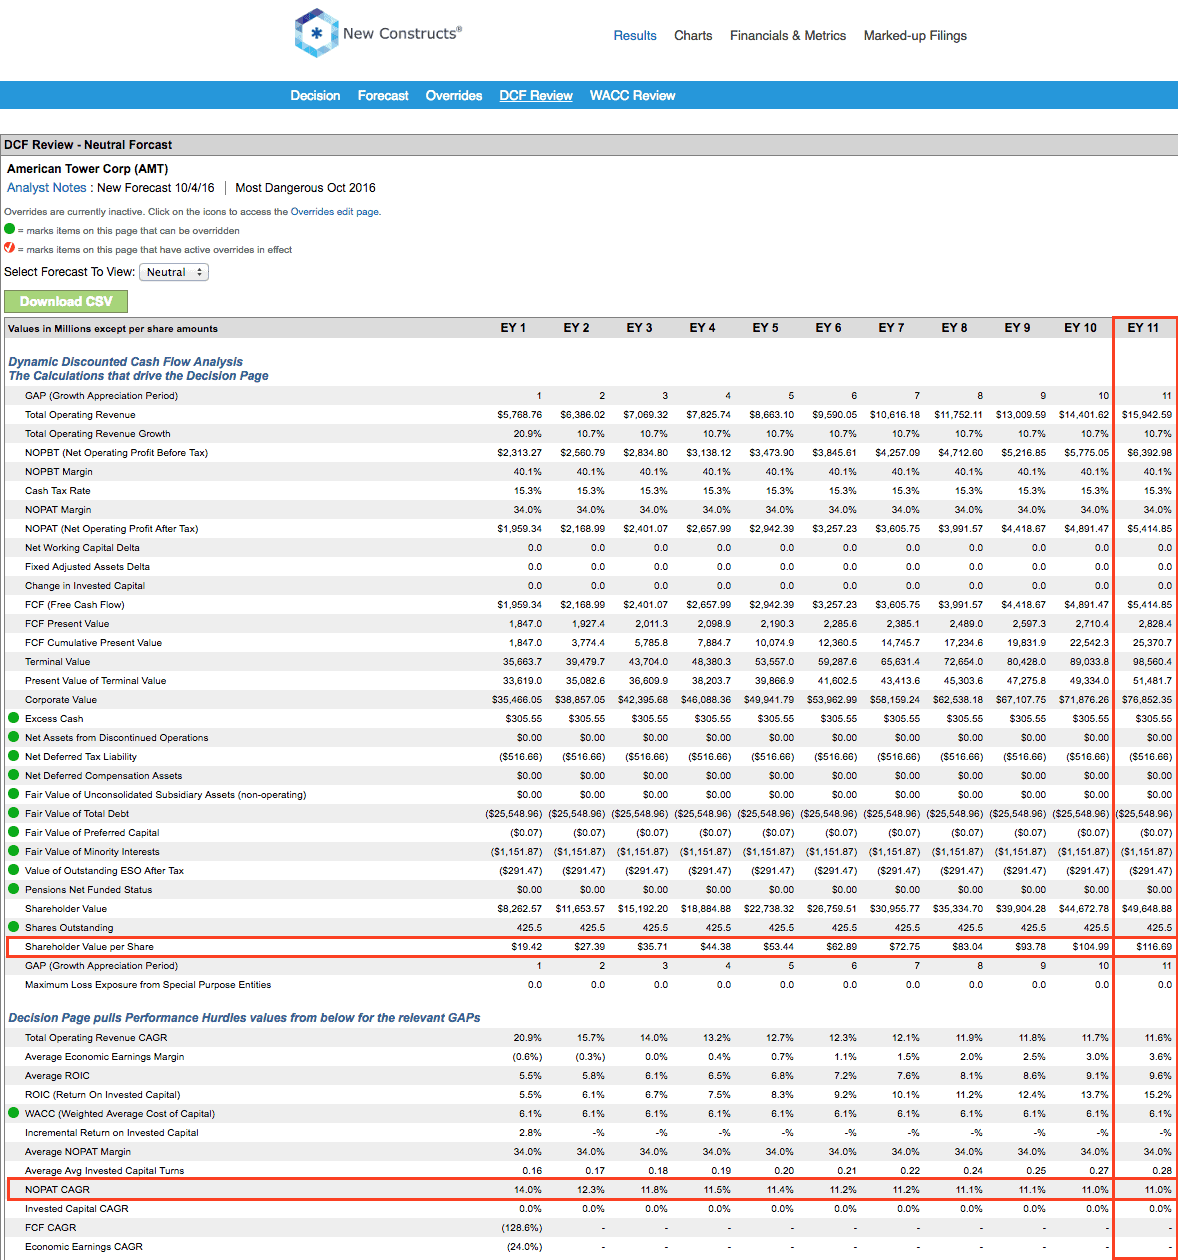Viewport: 1178px width, 1260px height.
Task: Open override for Pensions Net Funded Status
Action: (x=14, y=889)
